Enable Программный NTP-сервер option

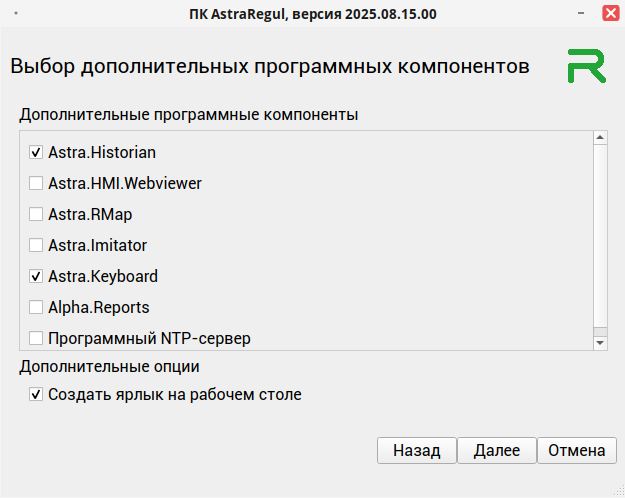coord(36,338)
